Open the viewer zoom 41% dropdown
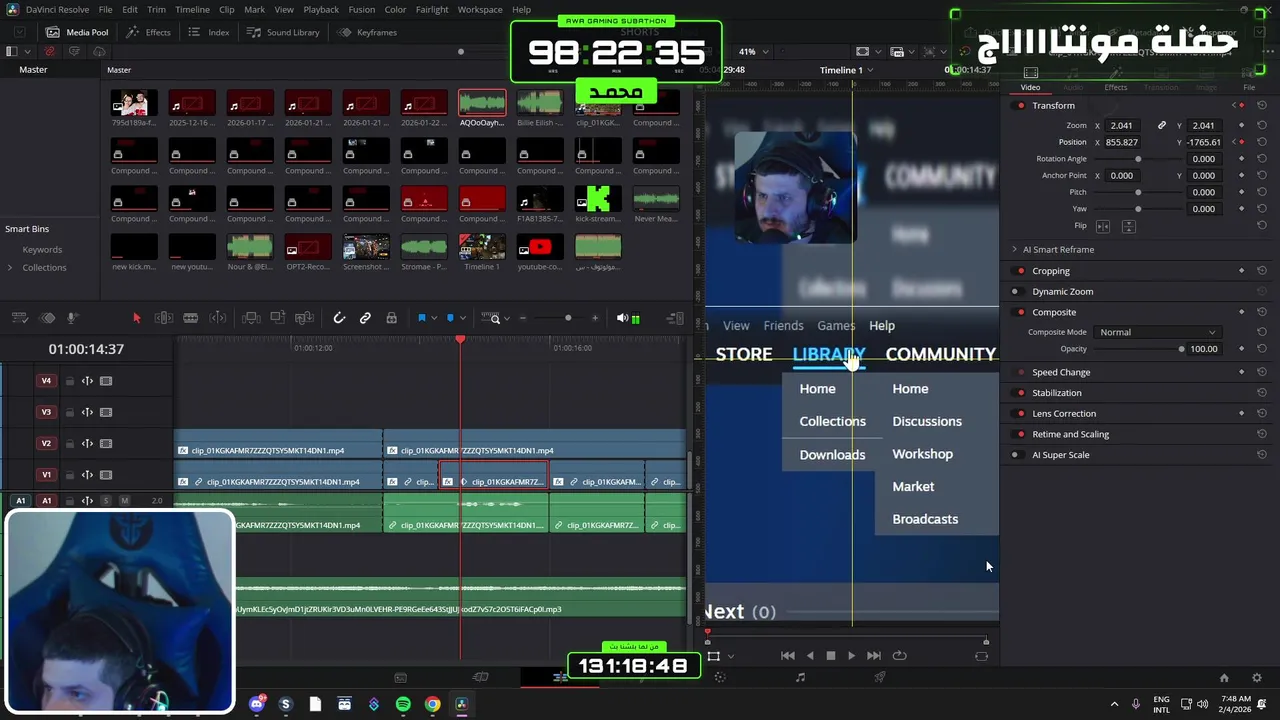The image size is (1280, 720). point(754,51)
